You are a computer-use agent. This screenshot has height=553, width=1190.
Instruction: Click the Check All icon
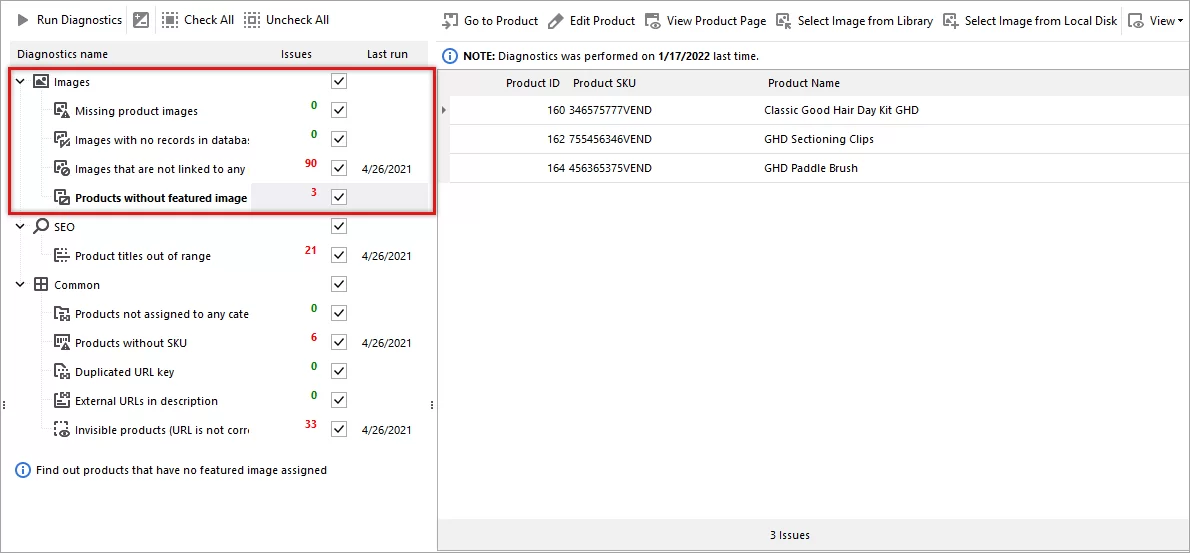pos(170,20)
